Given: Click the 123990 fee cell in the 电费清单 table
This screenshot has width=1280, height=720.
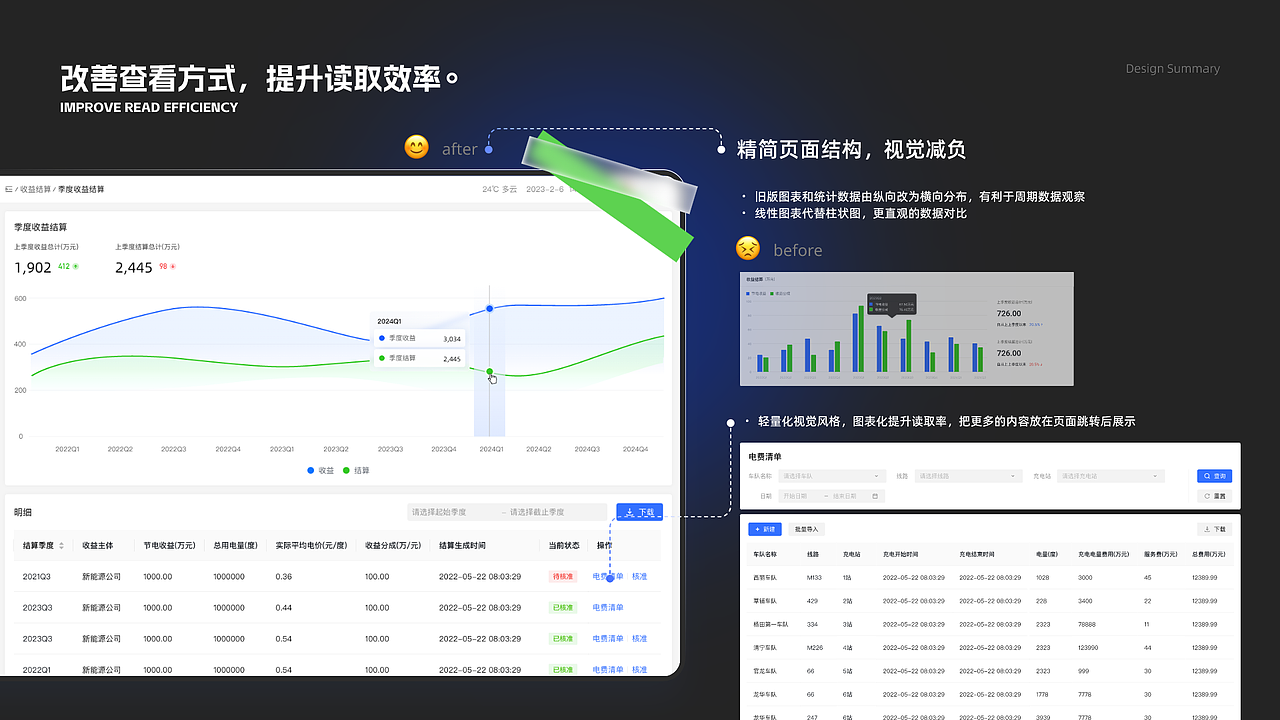Looking at the screenshot, I should coord(1089,648).
